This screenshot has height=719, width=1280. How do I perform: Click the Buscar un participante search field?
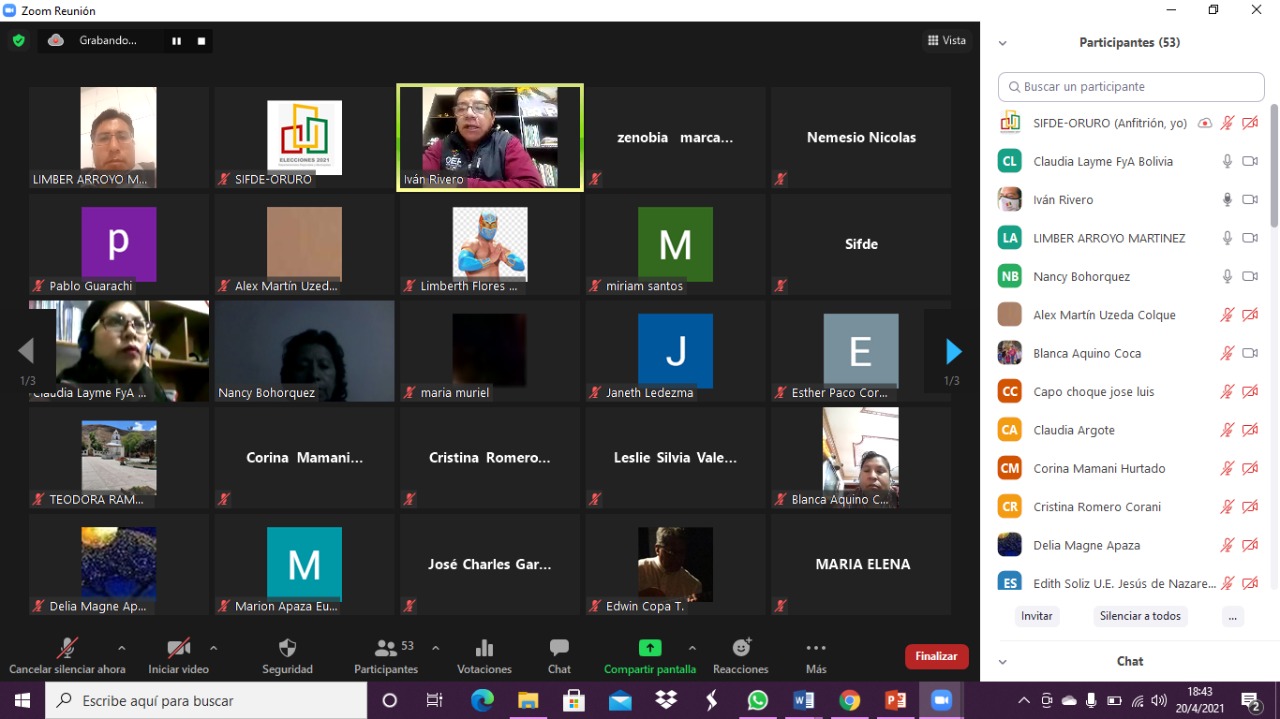point(1131,87)
